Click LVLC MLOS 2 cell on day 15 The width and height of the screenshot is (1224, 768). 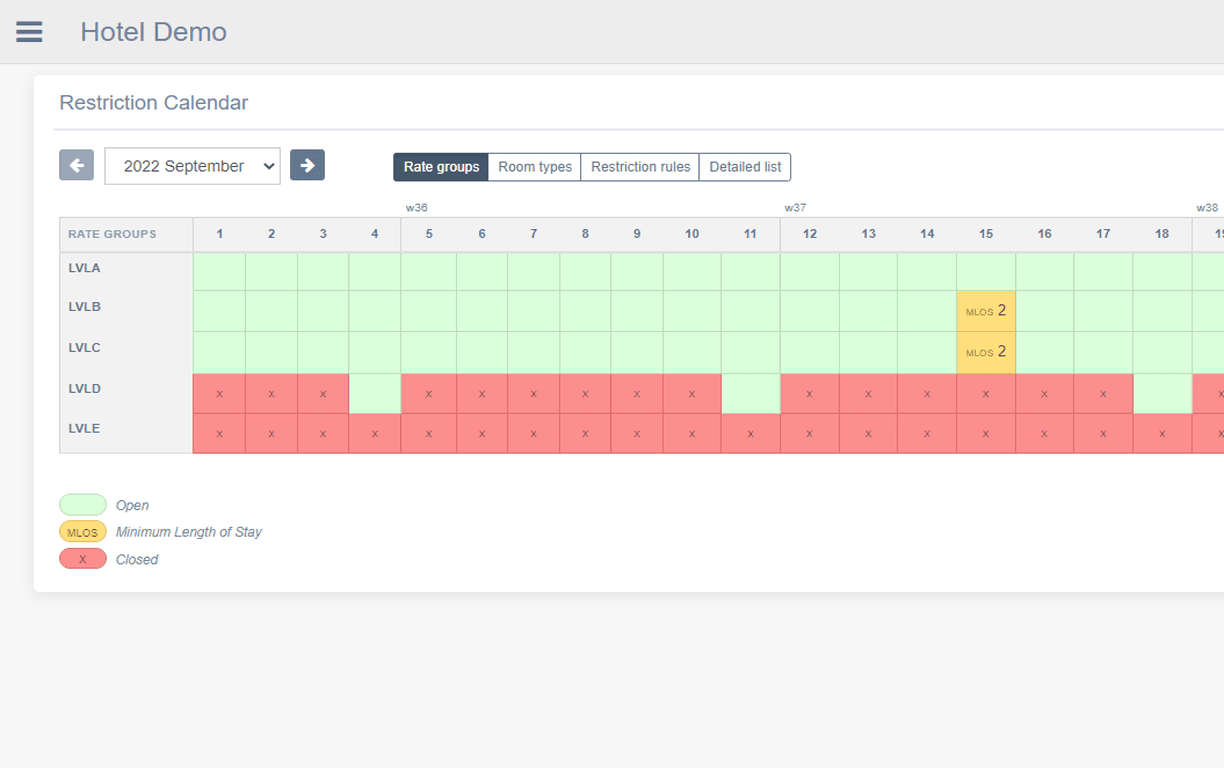pos(986,352)
